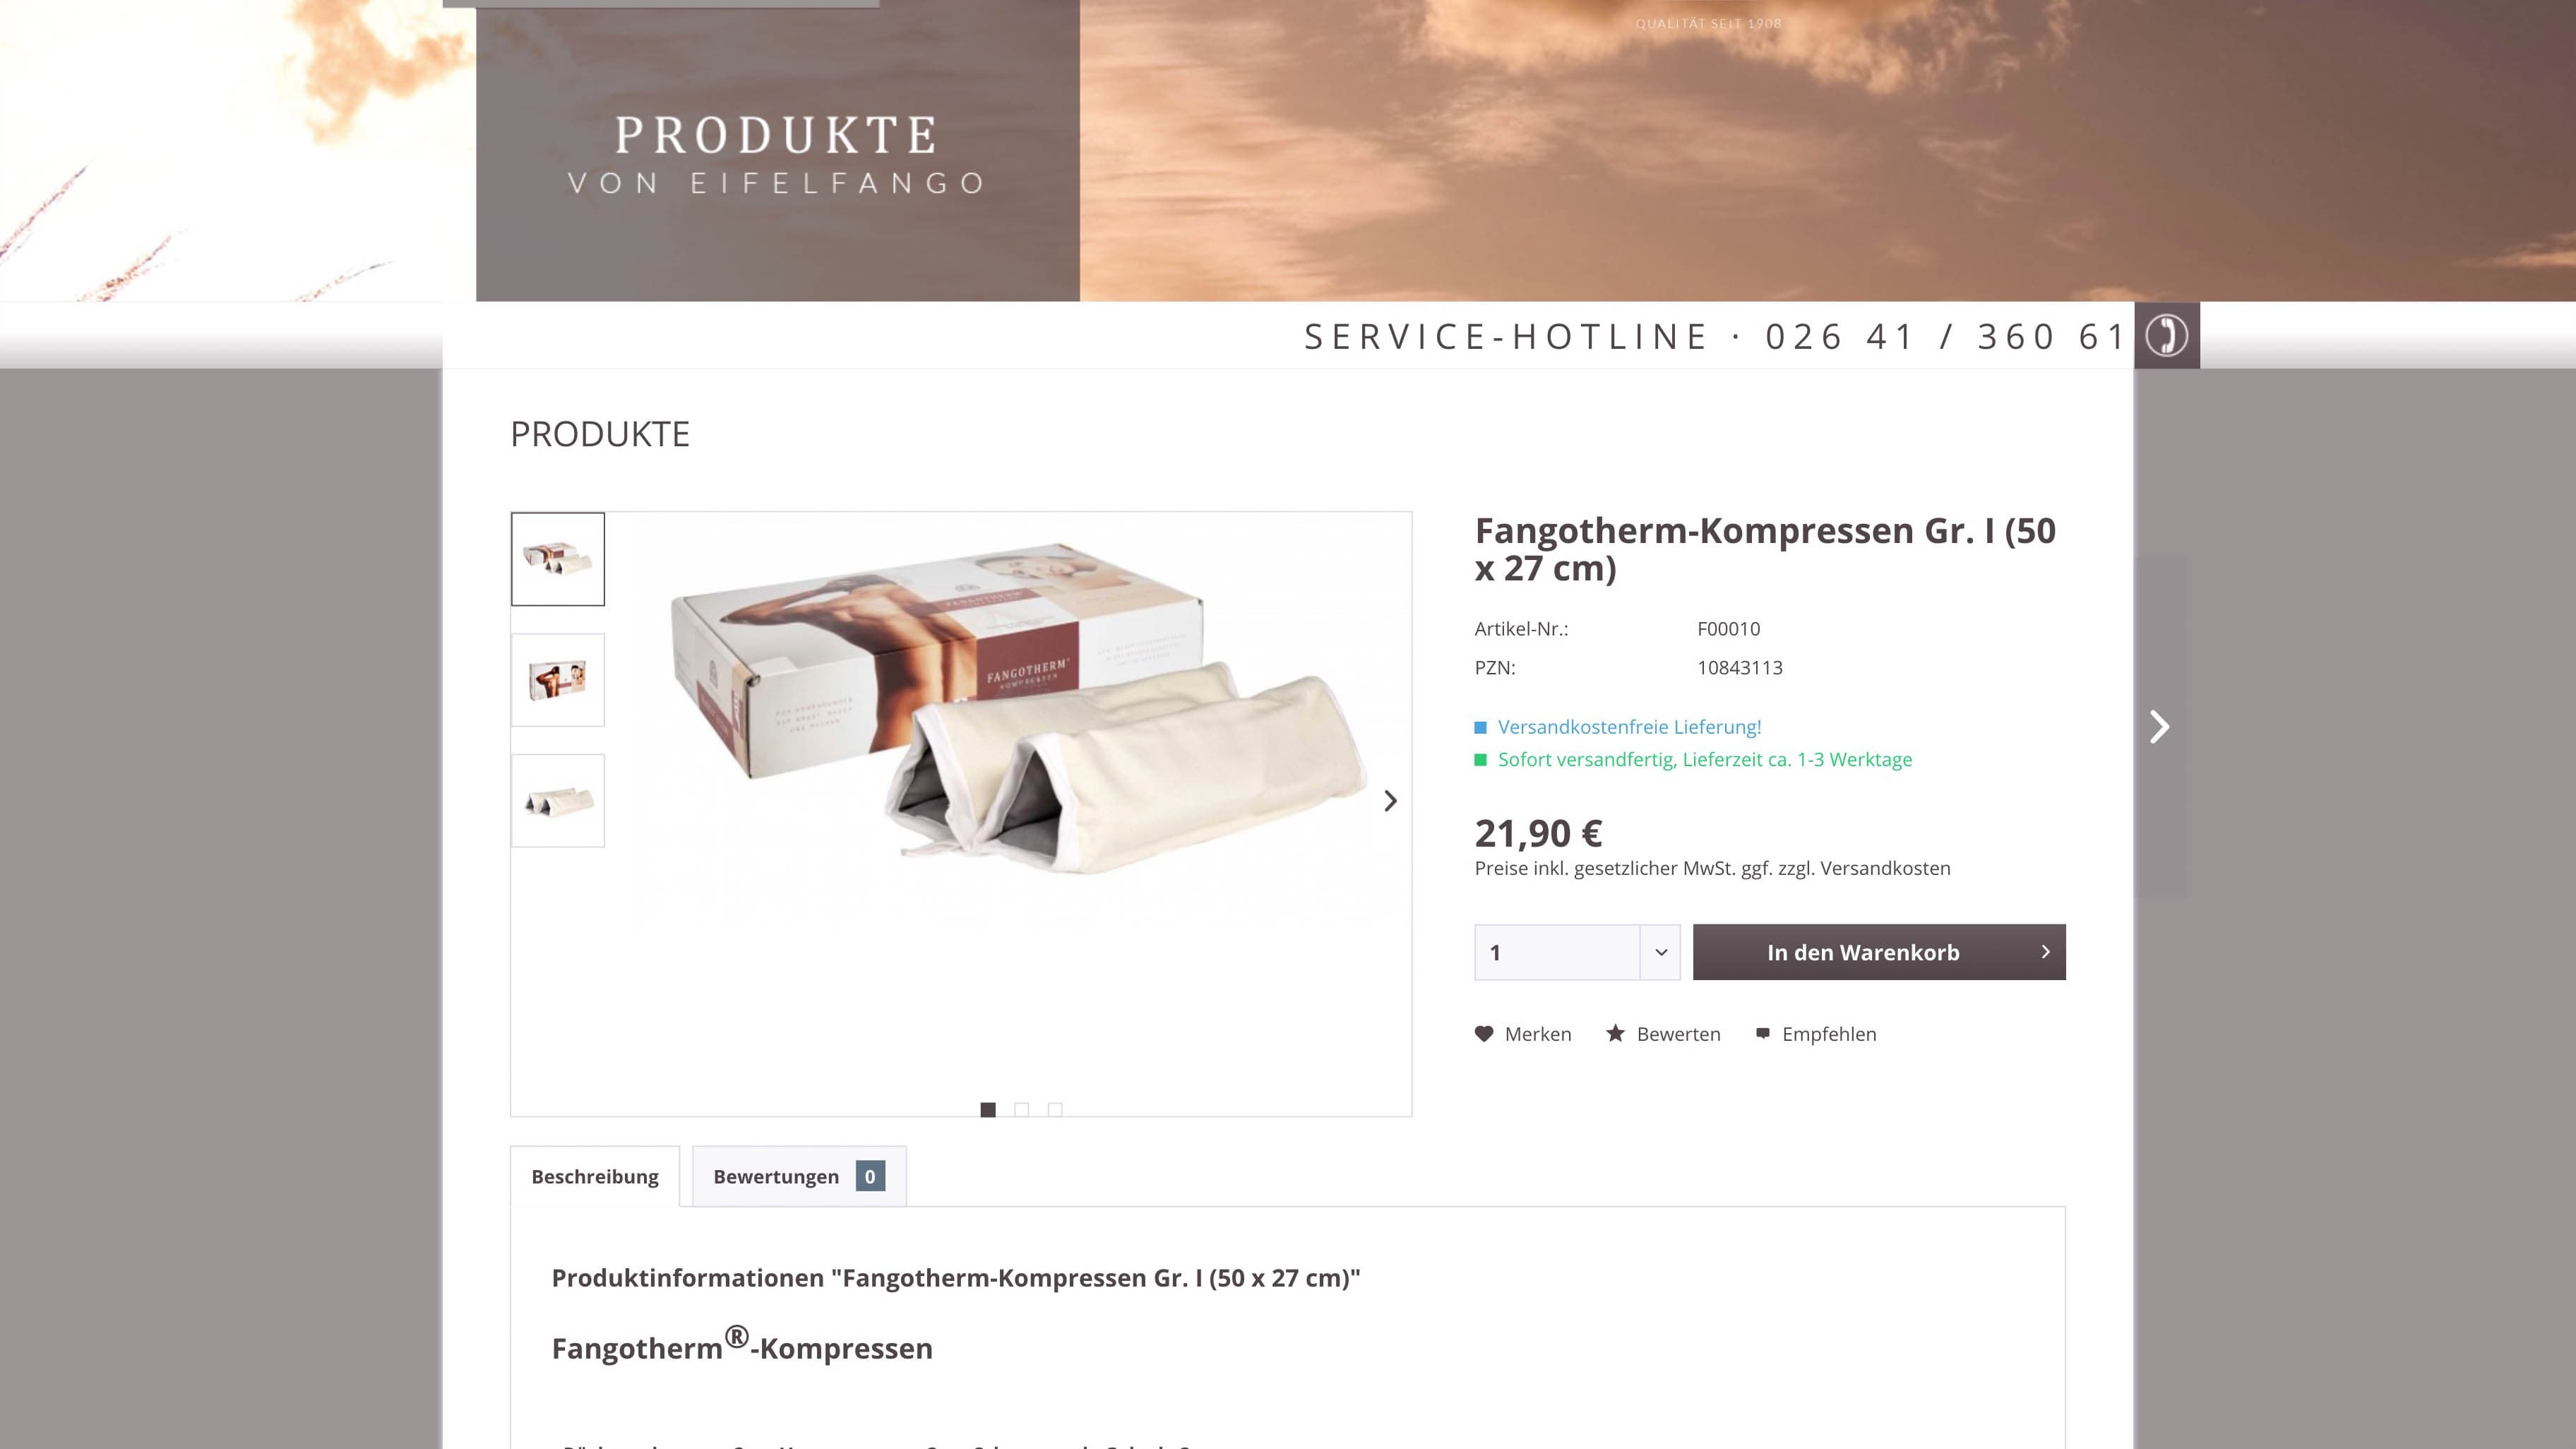This screenshot has width=2576, height=1449.
Task: Click the quantity field showing 1
Action: [1557, 952]
